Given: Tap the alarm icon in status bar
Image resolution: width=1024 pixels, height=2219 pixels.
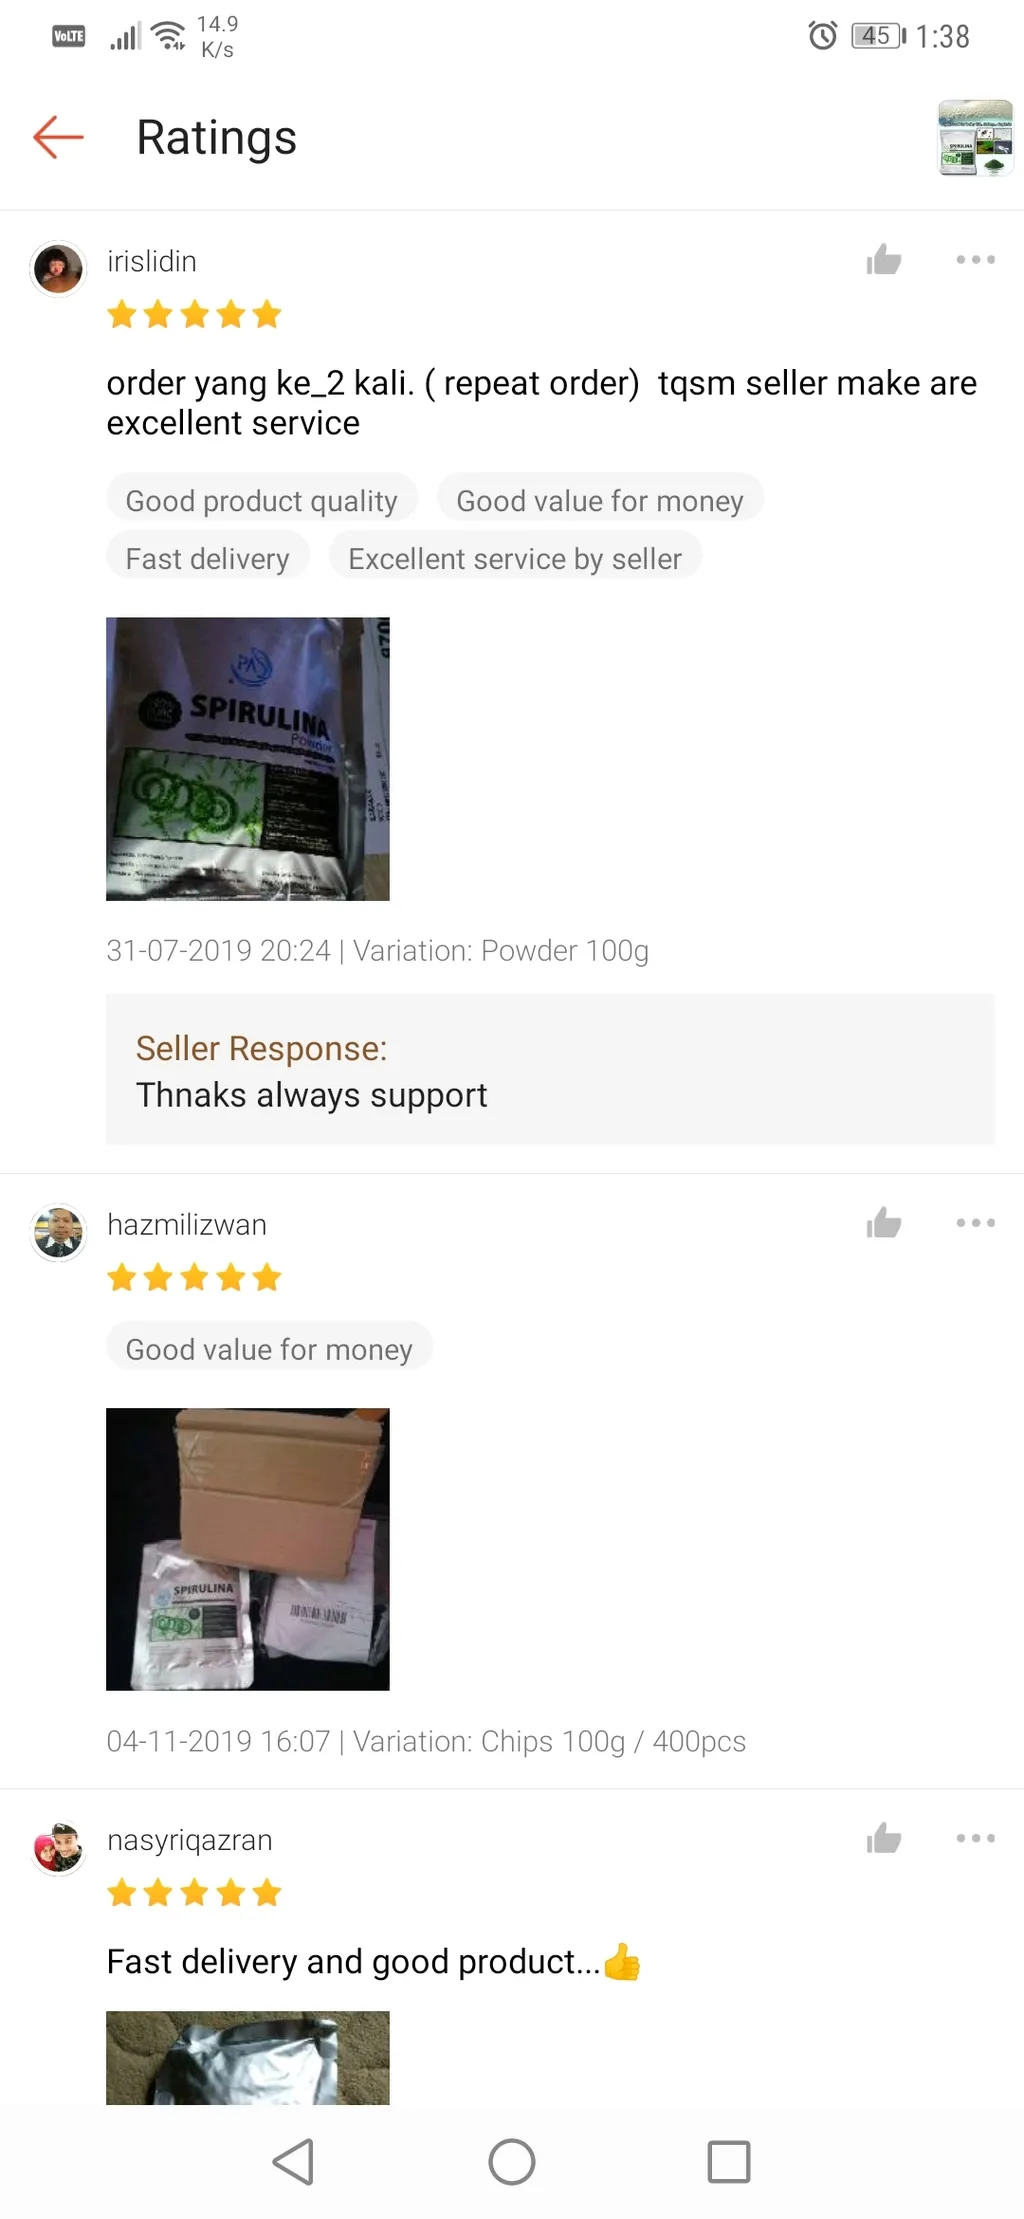Looking at the screenshot, I should 823,36.
